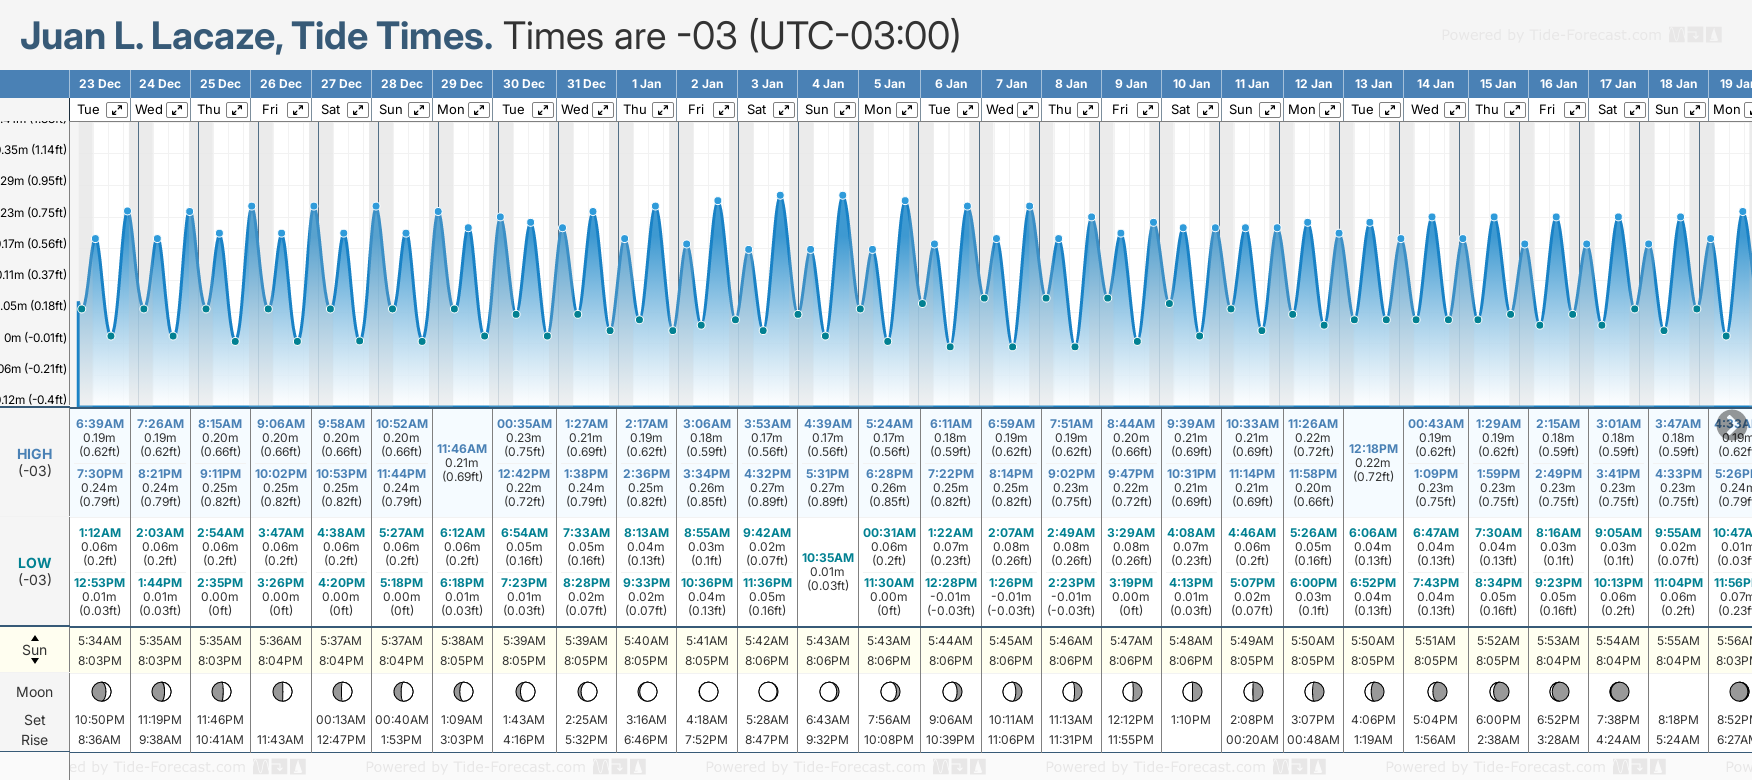Click the 23 Dec moon phase icon
The width and height of the screenshot is (1752, 780).
pyautogui.click(x=100, y=691)
